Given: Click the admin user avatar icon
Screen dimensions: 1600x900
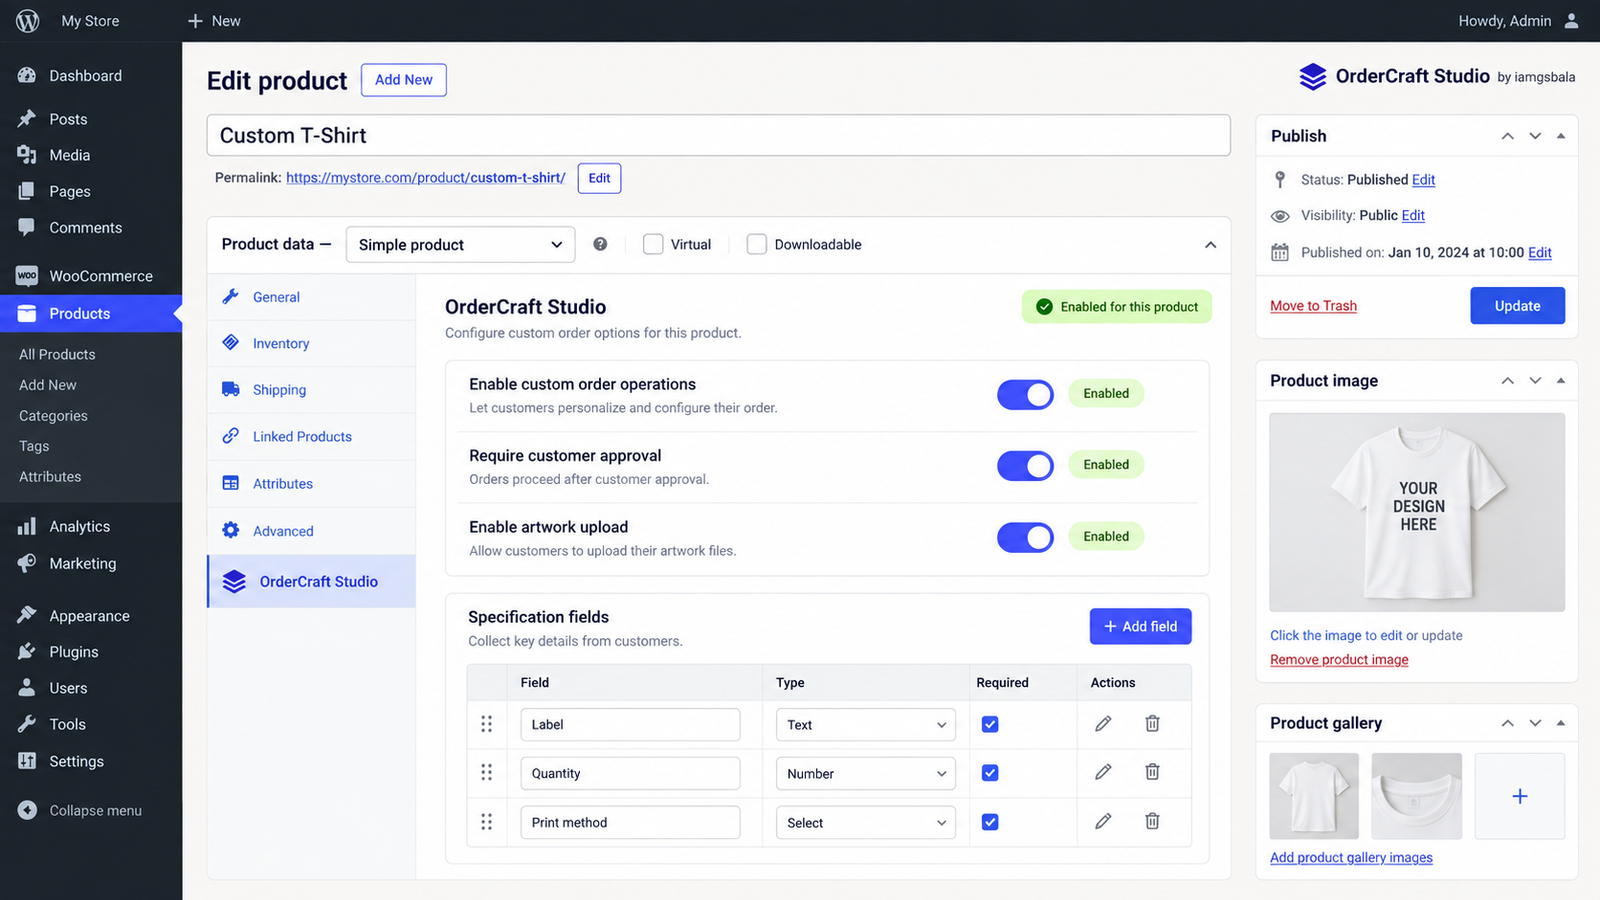Looking at the screenshot, I should coord(1571,20).
